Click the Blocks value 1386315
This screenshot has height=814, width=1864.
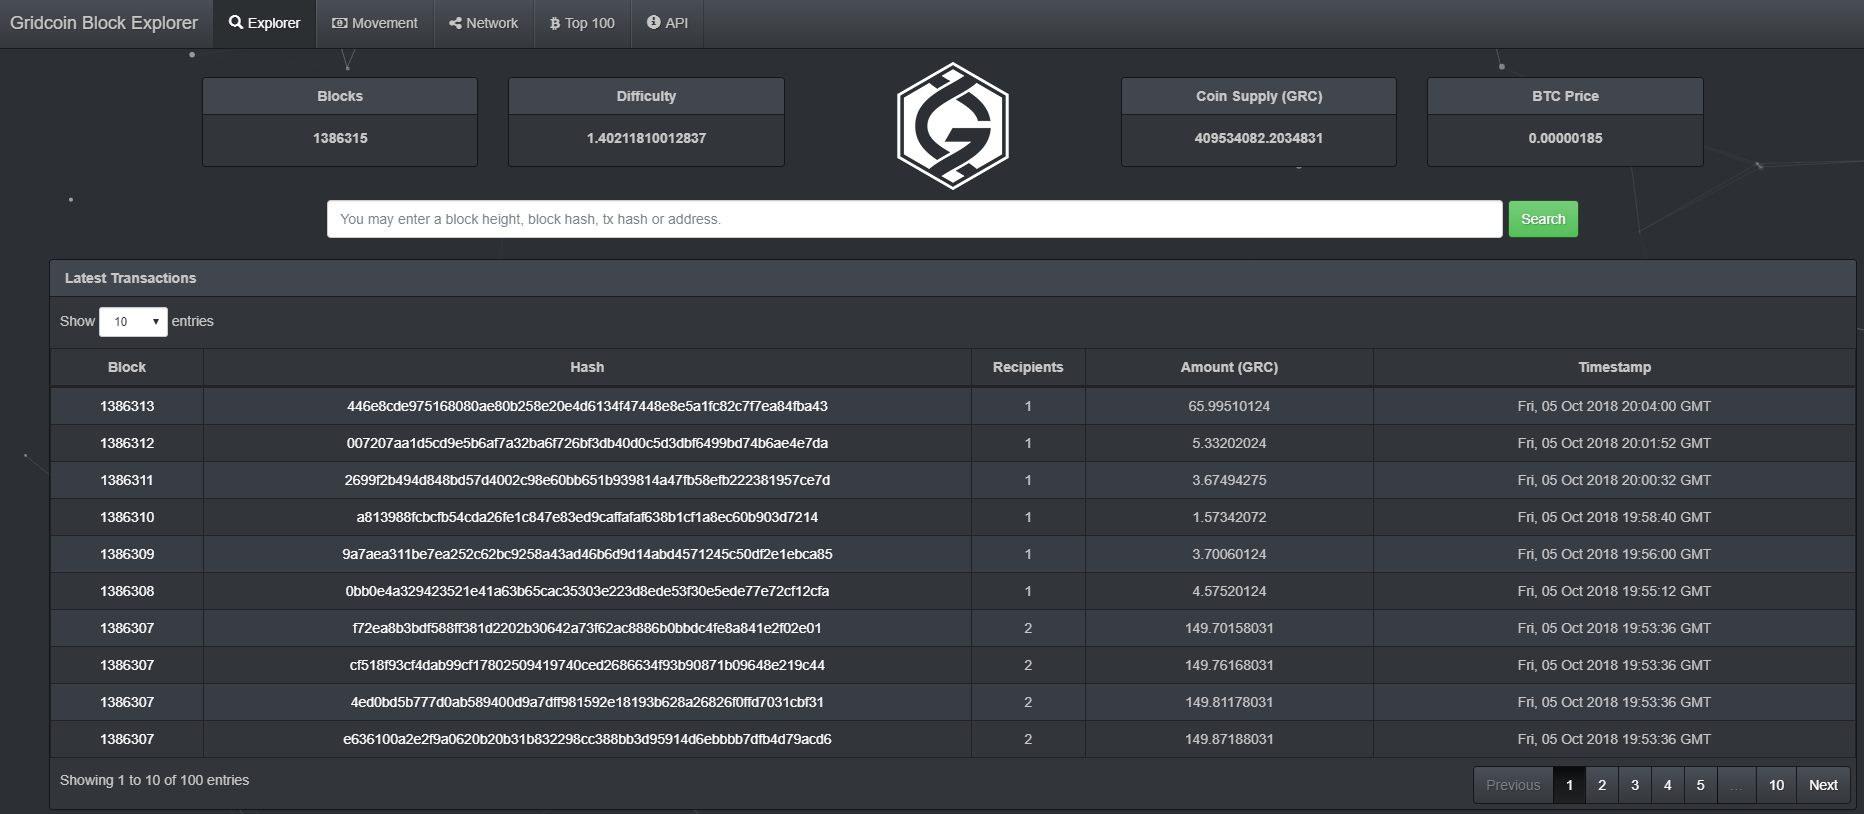pos(340,138)
